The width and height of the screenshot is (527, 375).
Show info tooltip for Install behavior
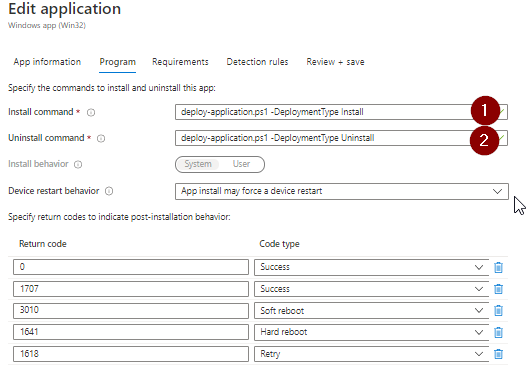[x=78, y=164]
